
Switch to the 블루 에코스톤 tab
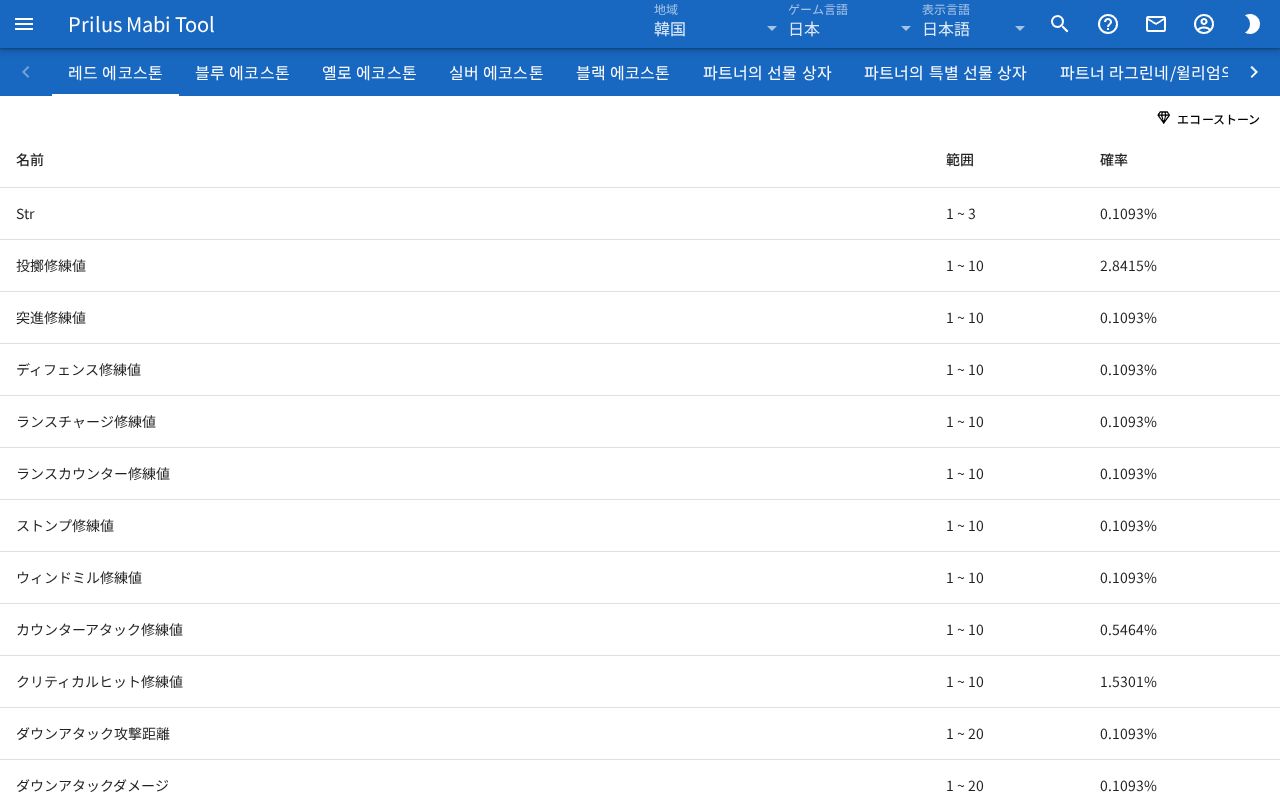(x=242, y=72)
